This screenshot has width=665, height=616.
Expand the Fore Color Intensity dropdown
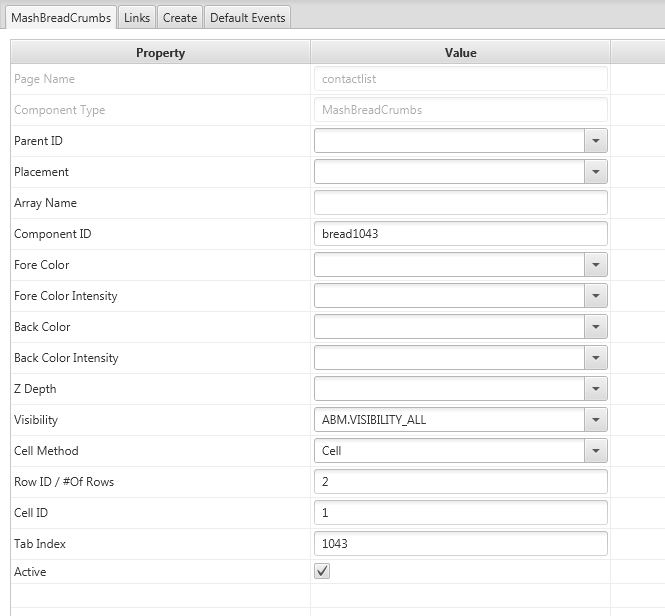coord(596,296)
